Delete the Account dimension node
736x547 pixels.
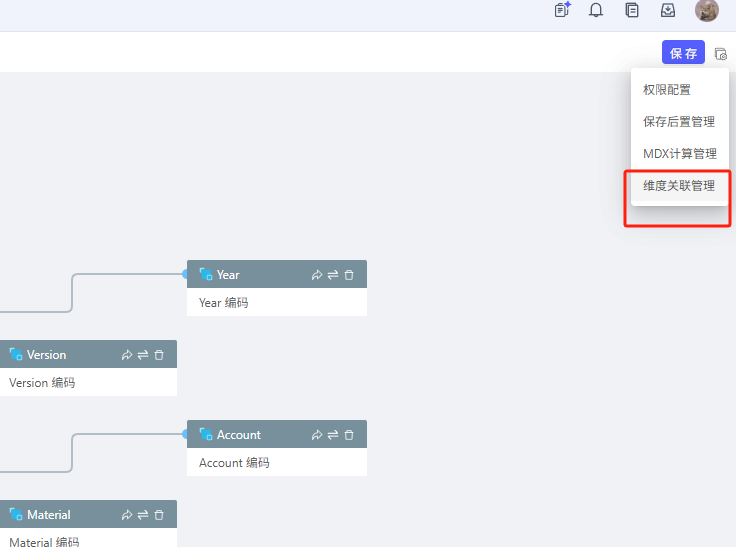pos(349,435)
